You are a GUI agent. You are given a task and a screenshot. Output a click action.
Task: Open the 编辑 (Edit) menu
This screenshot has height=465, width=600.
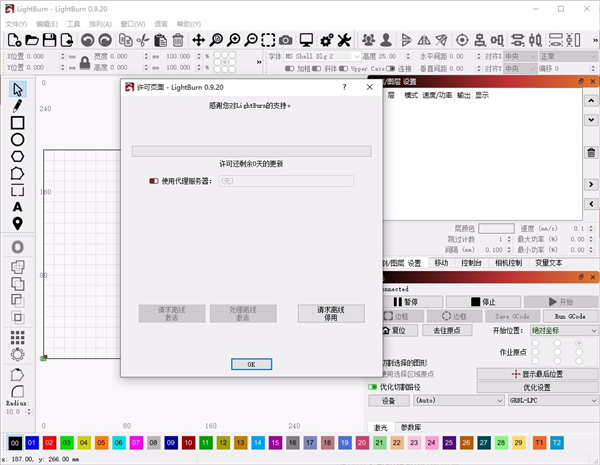[46, 22]
